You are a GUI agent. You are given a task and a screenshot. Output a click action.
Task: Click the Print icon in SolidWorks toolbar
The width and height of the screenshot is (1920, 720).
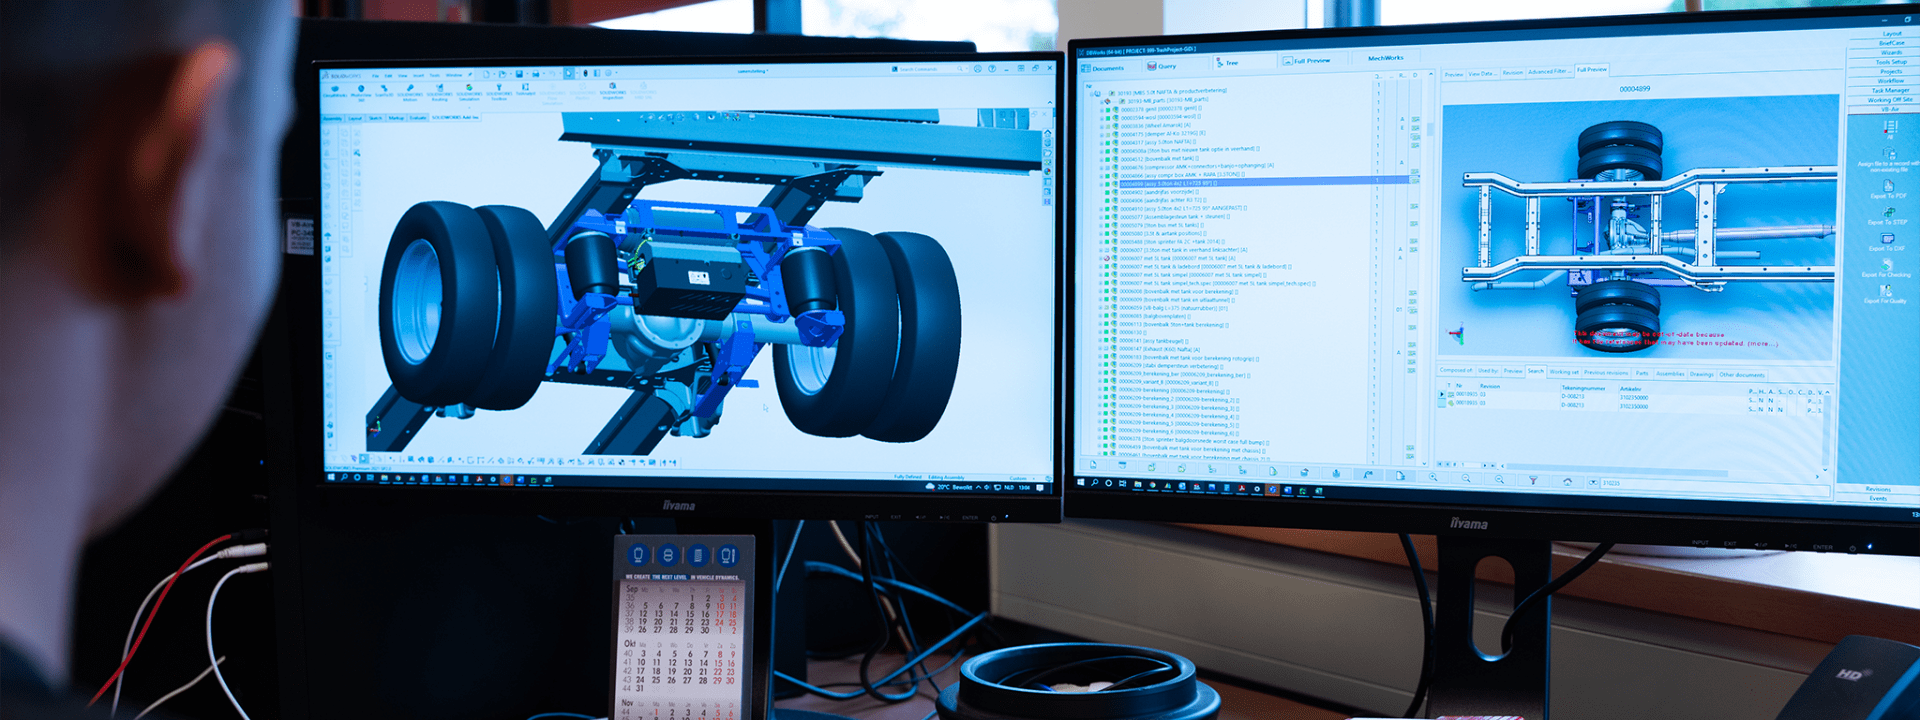point(536,74)
